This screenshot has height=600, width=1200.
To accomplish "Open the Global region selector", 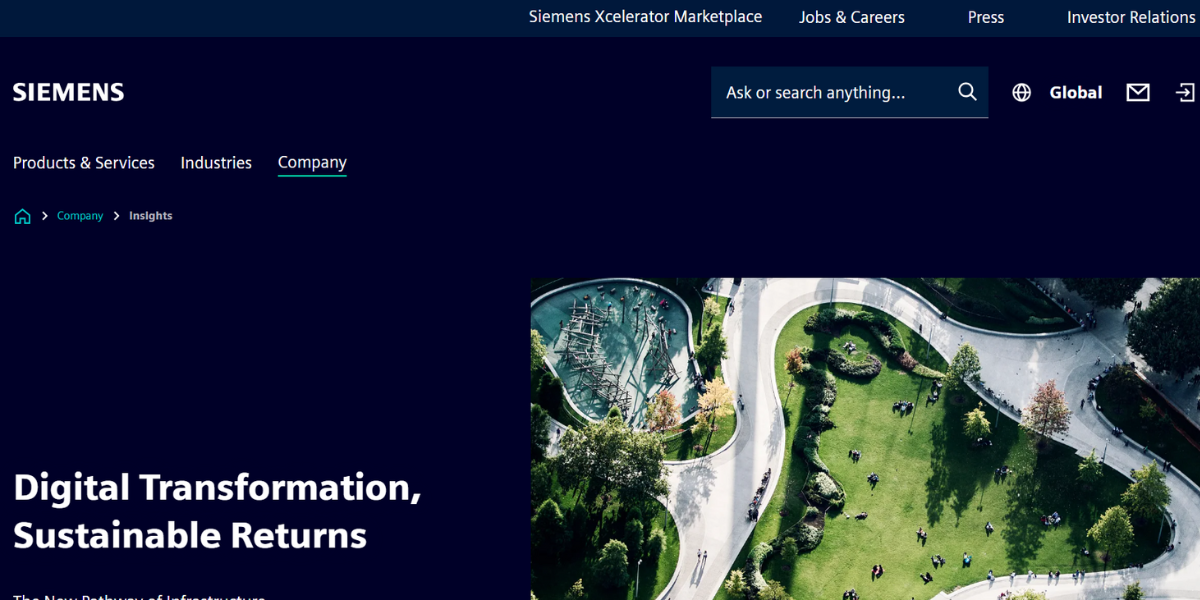I will (x=1075, y=92).
